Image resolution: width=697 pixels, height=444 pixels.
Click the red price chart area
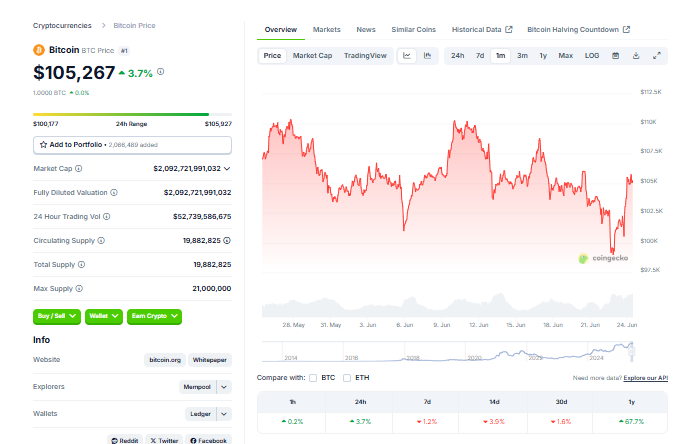447,196
